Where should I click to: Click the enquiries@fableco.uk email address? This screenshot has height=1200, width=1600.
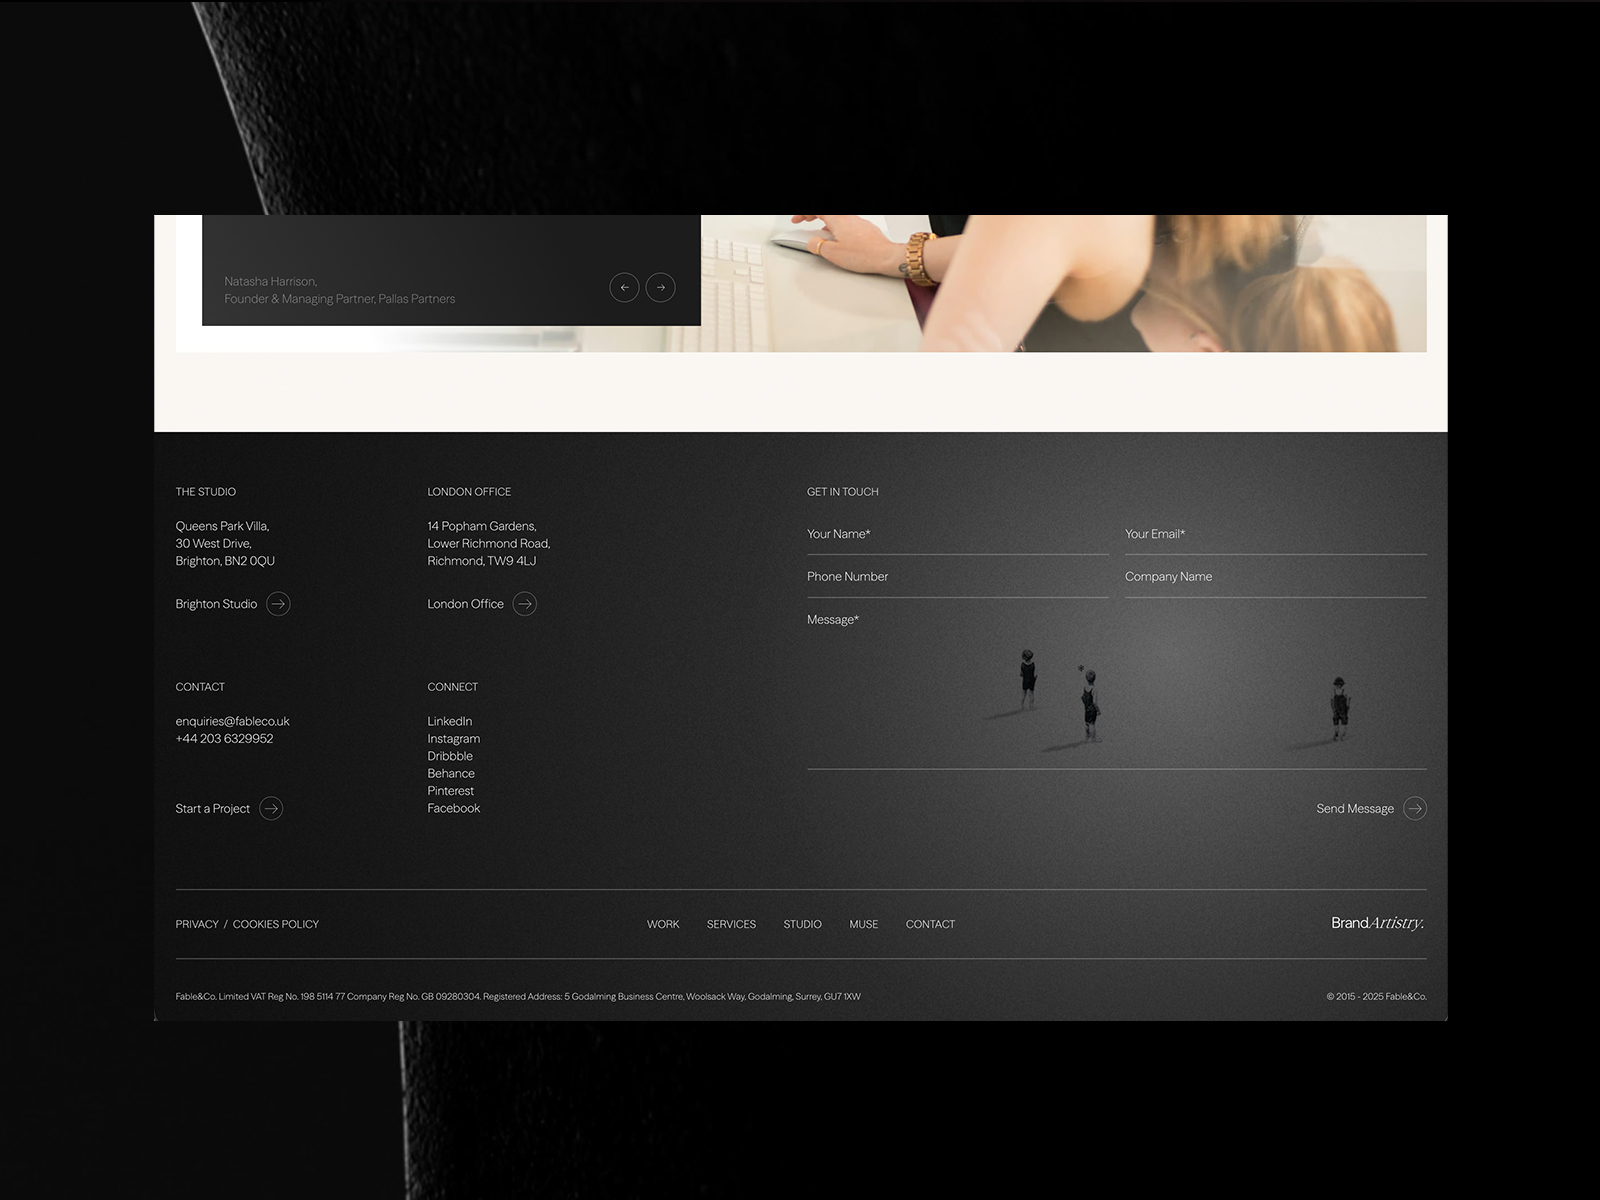232,722
